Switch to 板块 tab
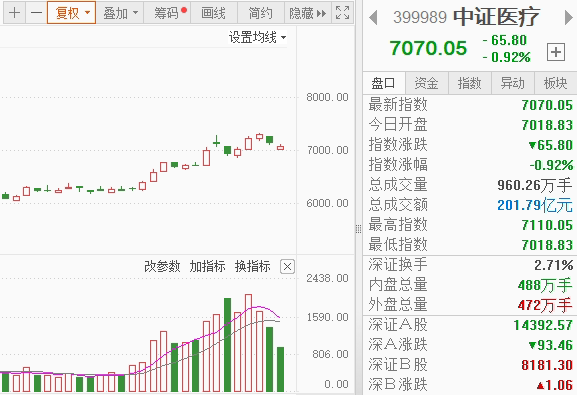 click(x=555, y=83)
